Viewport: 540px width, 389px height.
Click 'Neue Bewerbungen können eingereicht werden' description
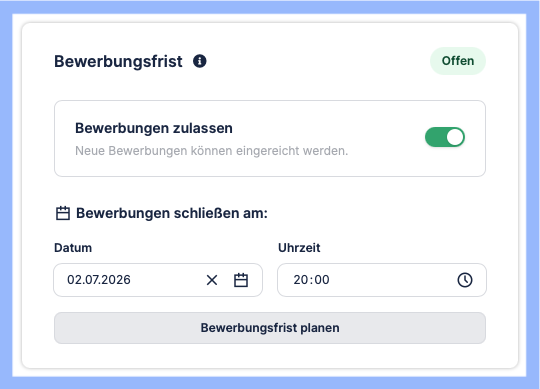[x=211, y=151]
